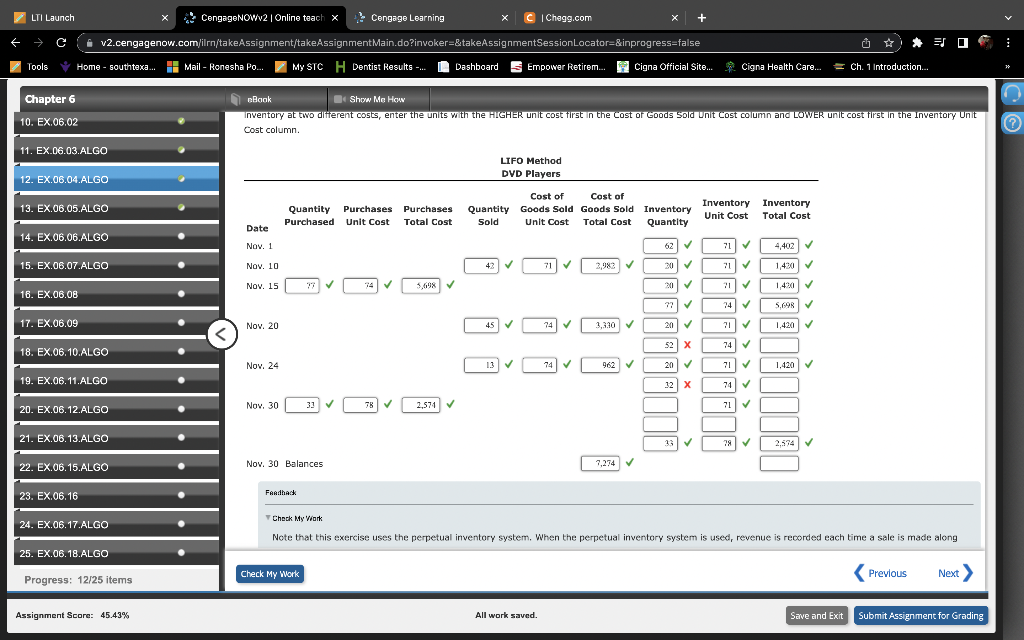
Task: Expand the browser bookmarks overflow chevron
Action: pos(1010,69)
